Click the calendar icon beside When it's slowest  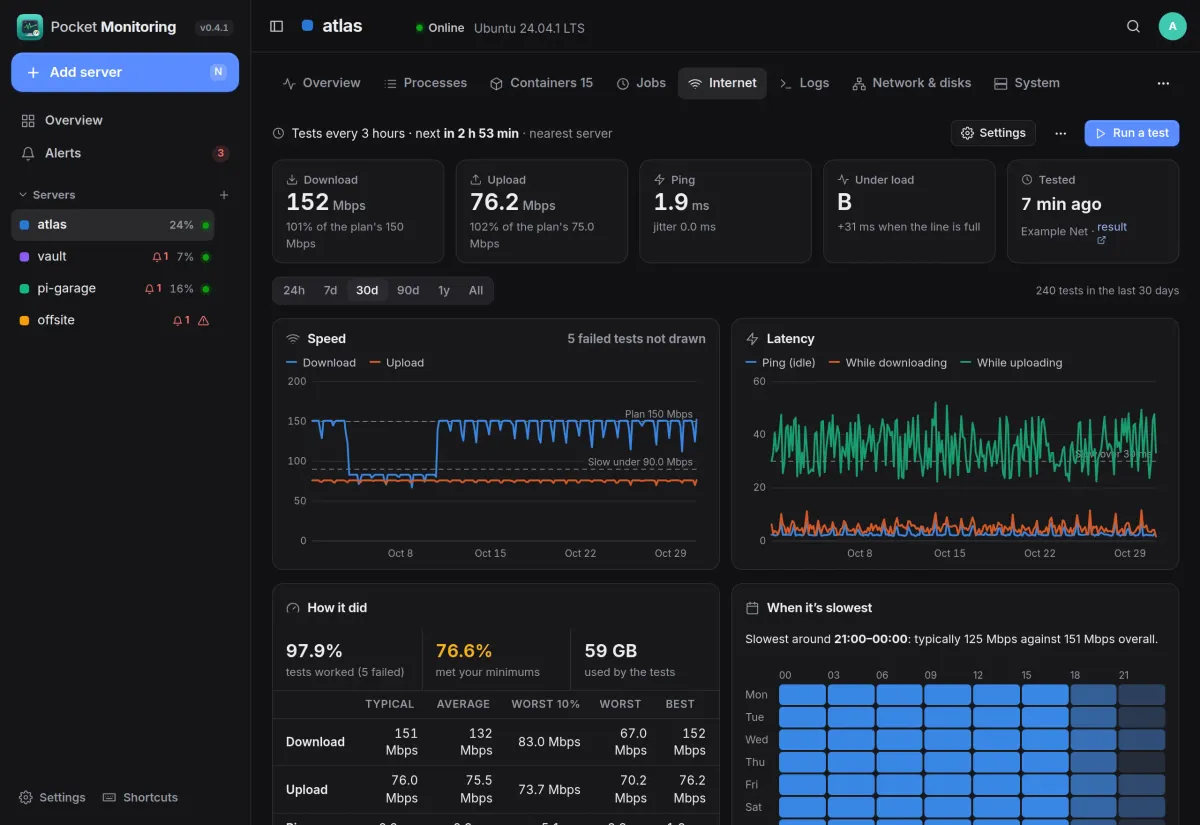(753, 608)
